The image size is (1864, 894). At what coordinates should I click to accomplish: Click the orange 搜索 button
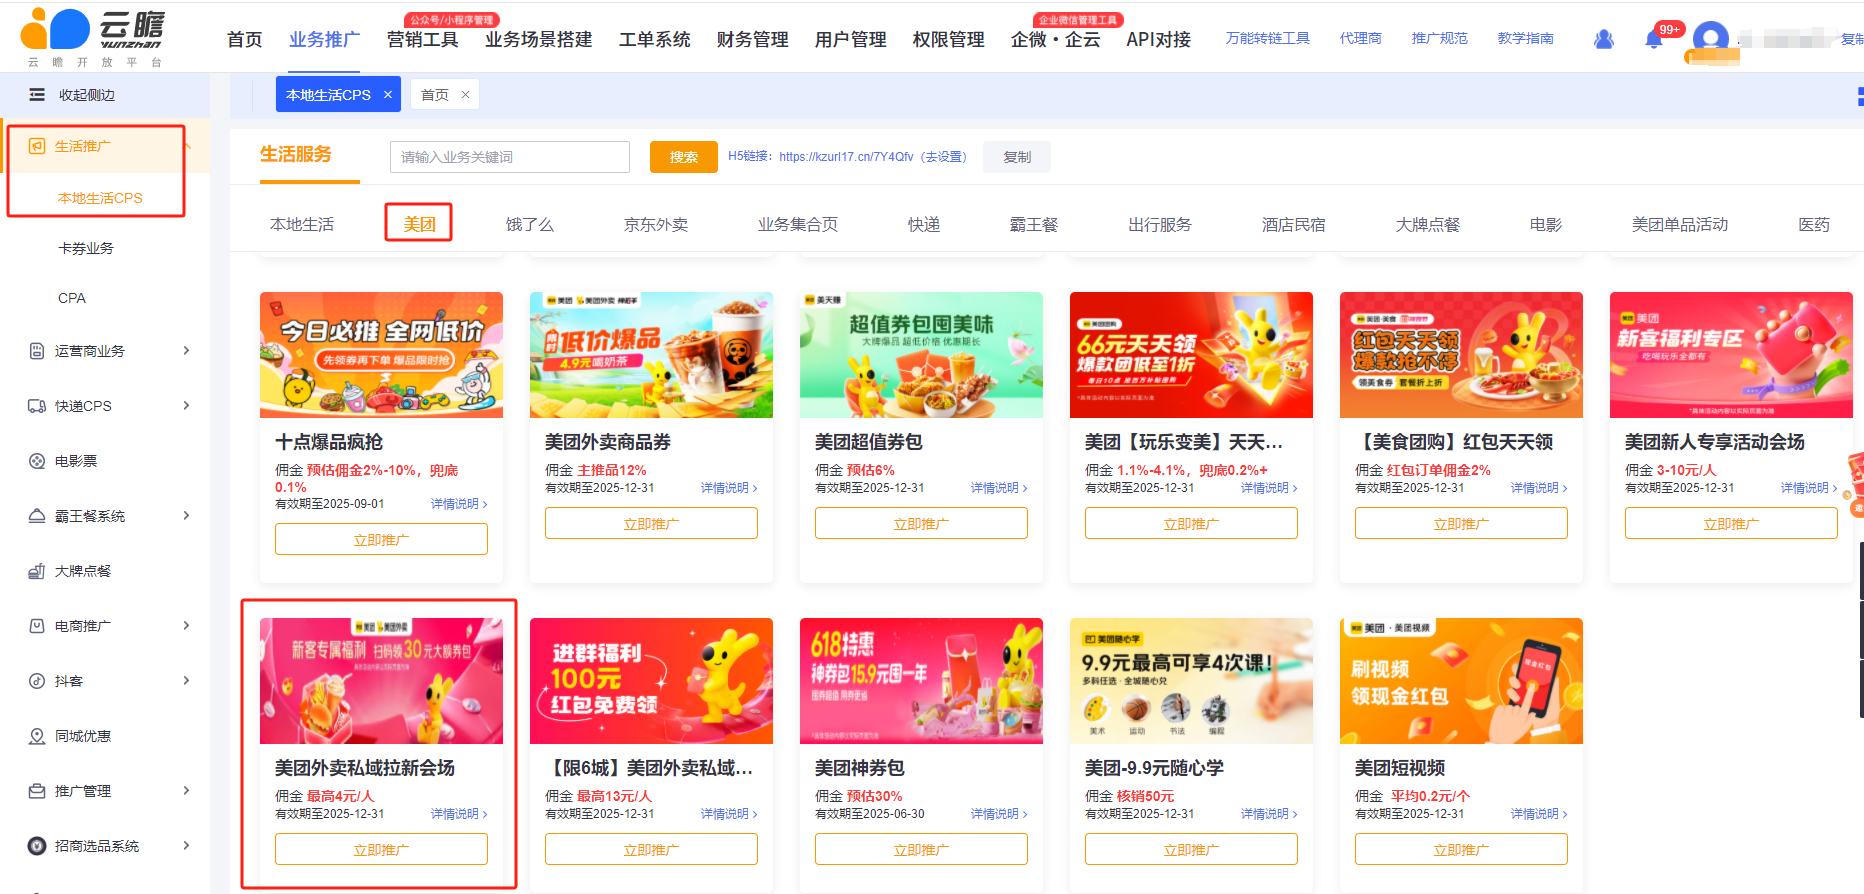tap(684, 157)
